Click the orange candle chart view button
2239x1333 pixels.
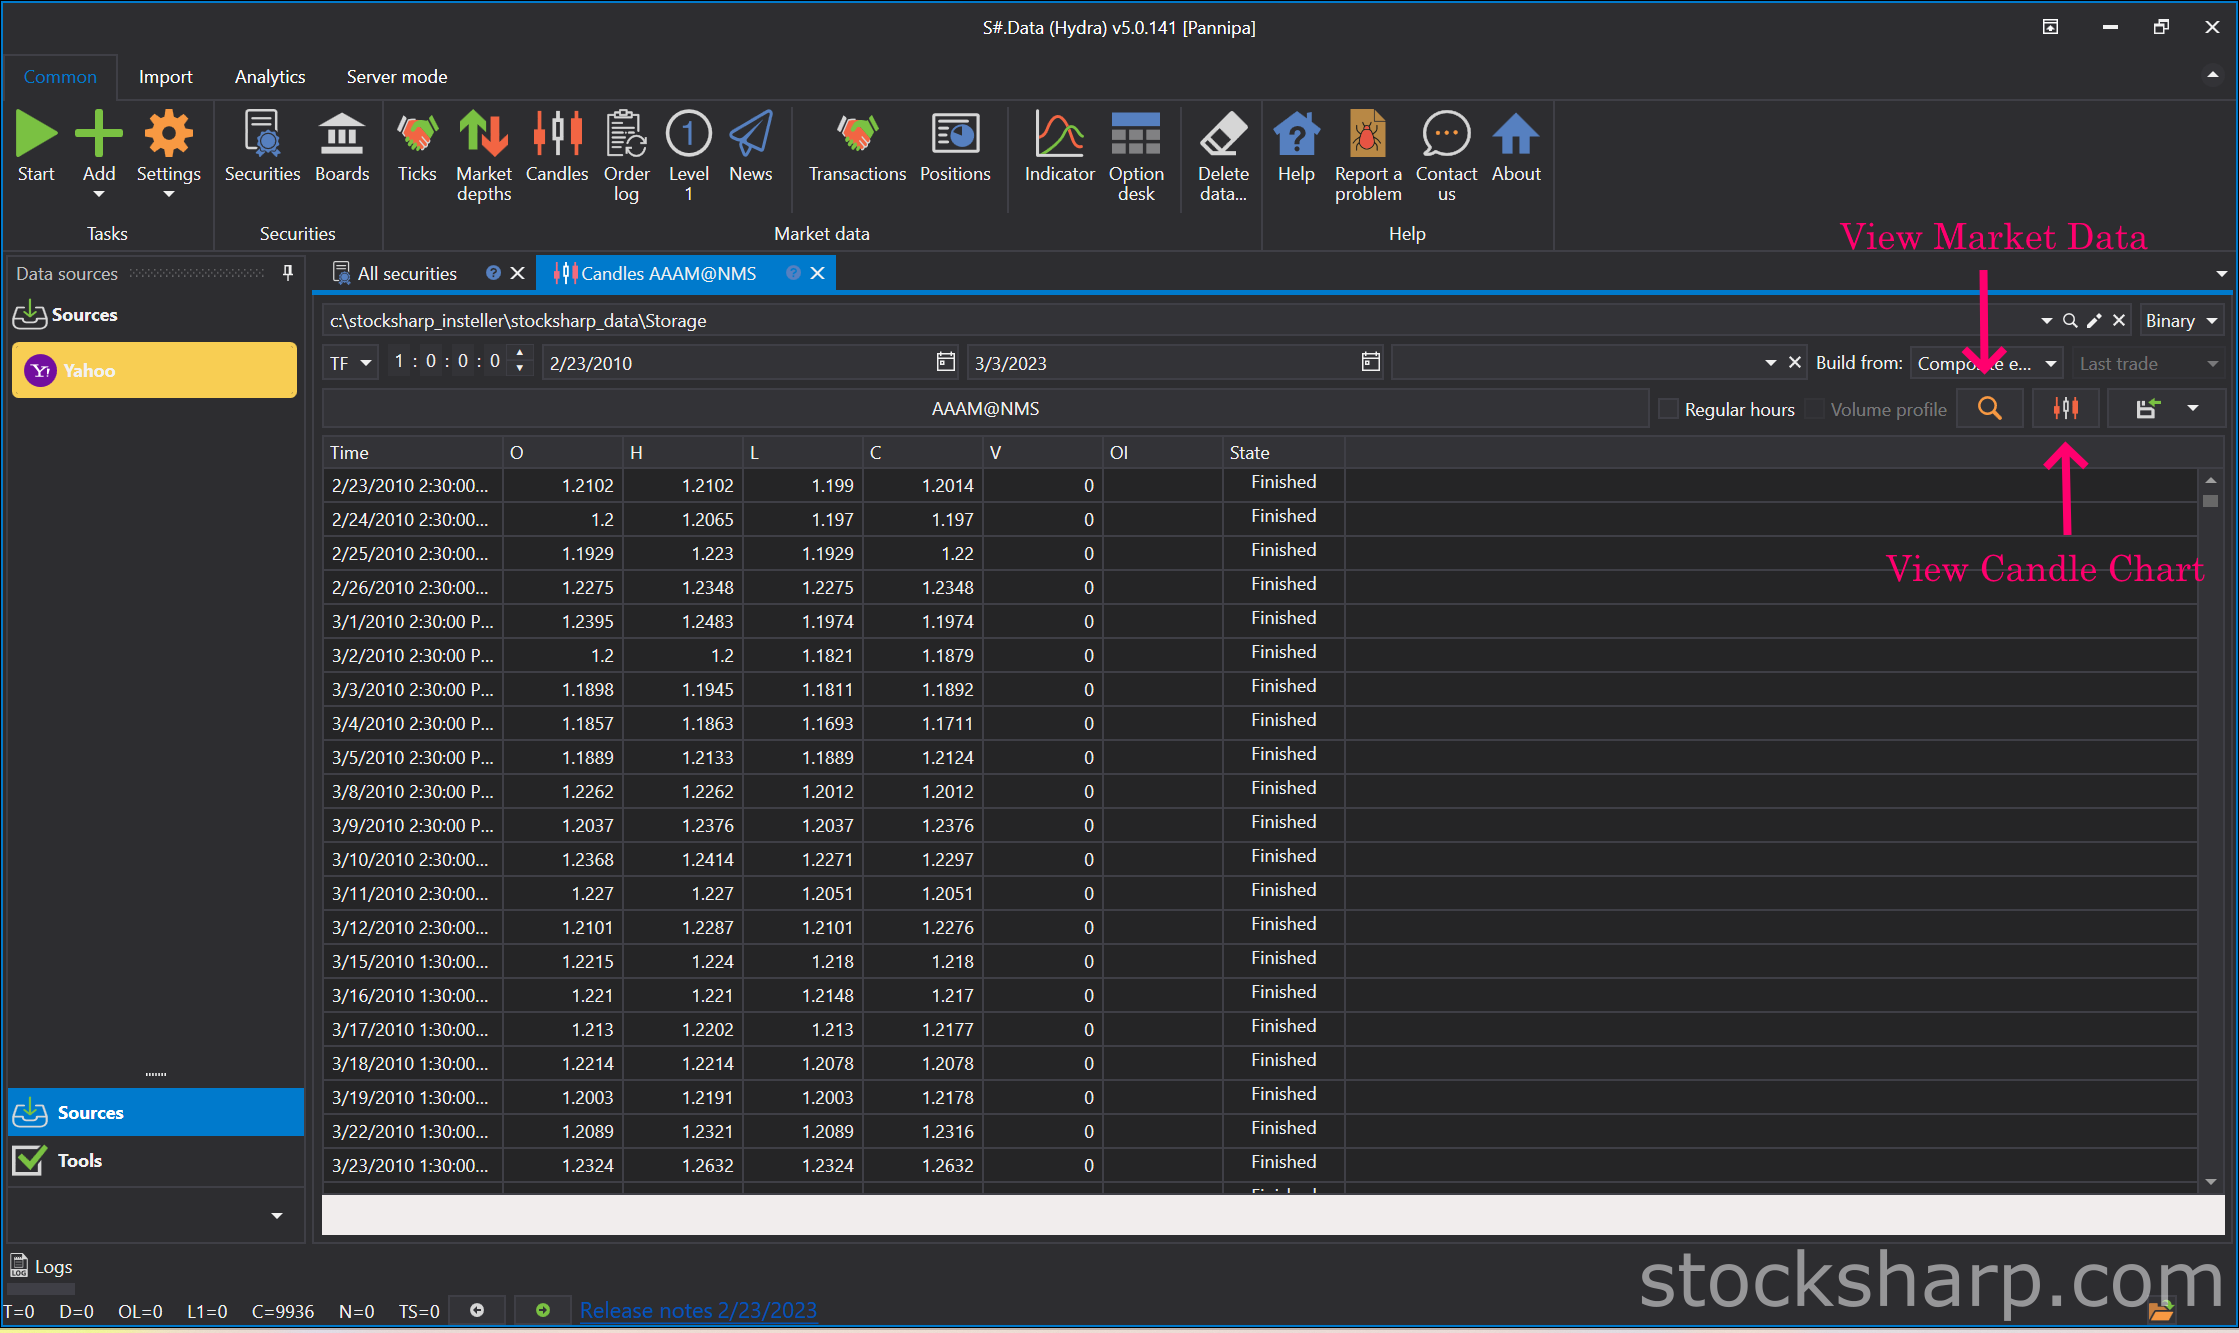tap(2065, 409)
